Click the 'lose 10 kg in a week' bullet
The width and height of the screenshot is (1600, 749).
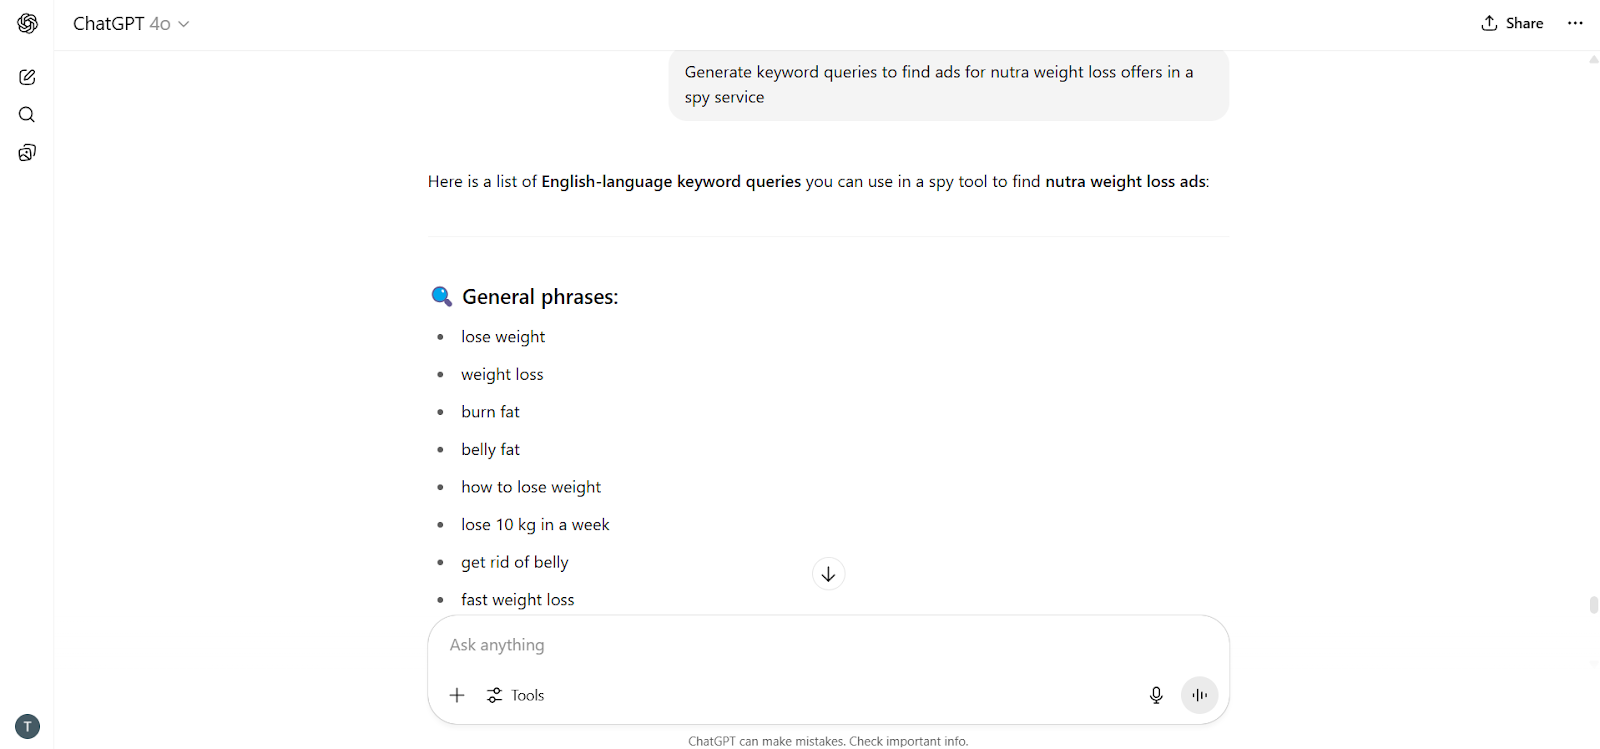pyautogui.click(x=535, y=525)
